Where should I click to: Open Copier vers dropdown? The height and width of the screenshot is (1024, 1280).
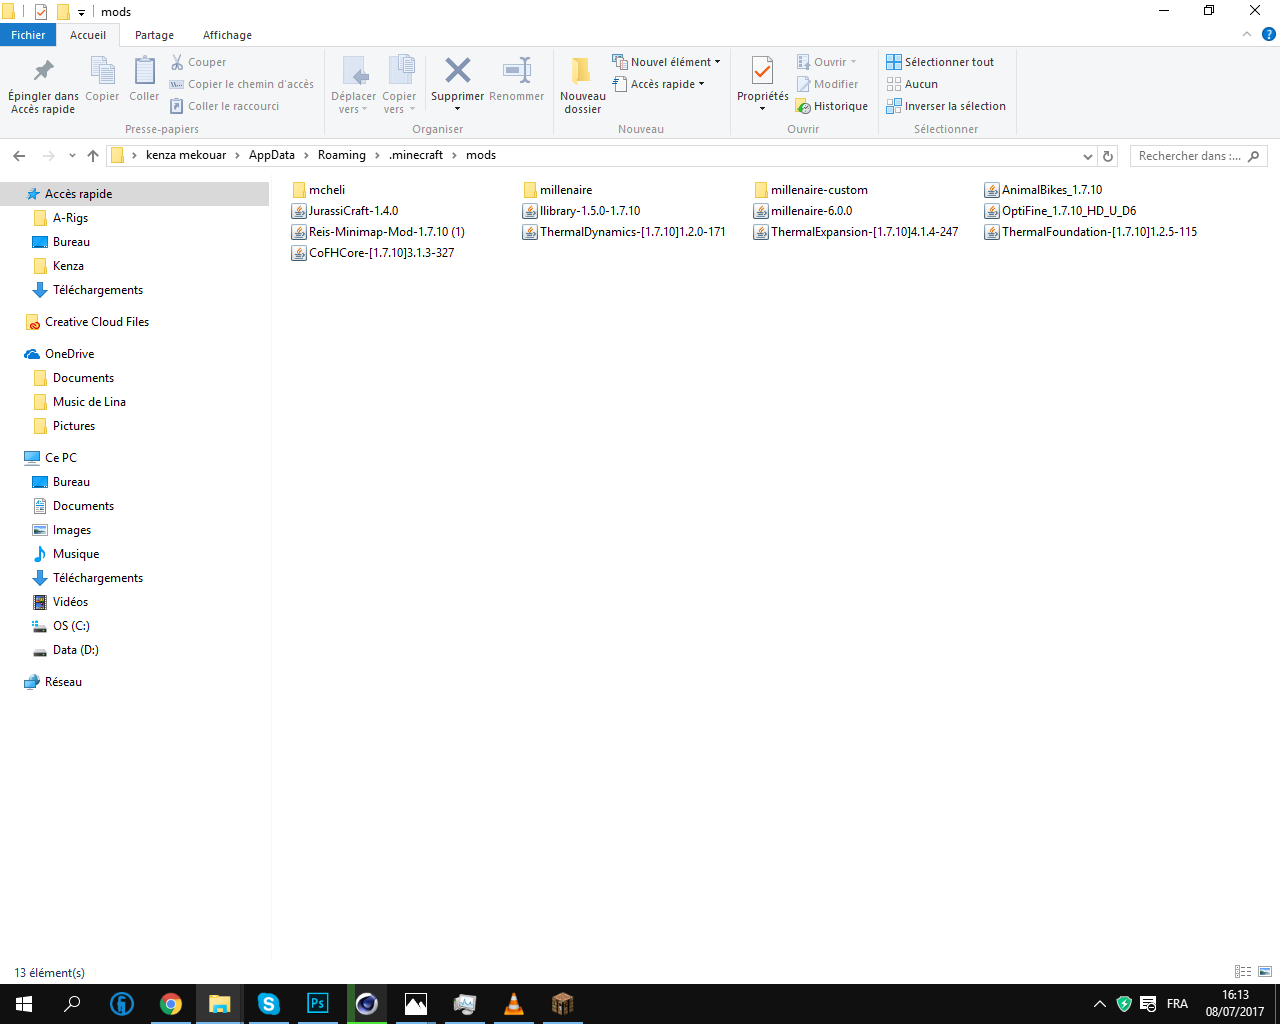point(399,85)
